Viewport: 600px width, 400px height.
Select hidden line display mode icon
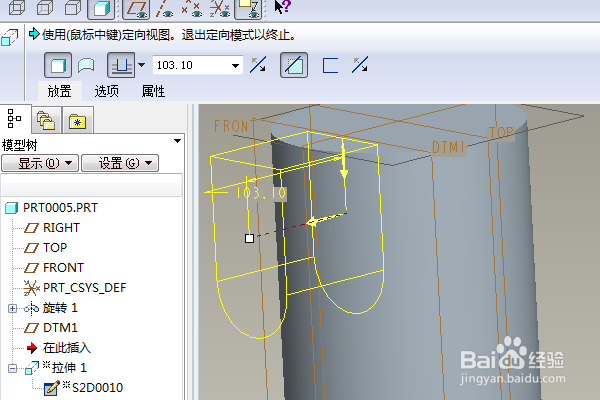click(45, 8)
